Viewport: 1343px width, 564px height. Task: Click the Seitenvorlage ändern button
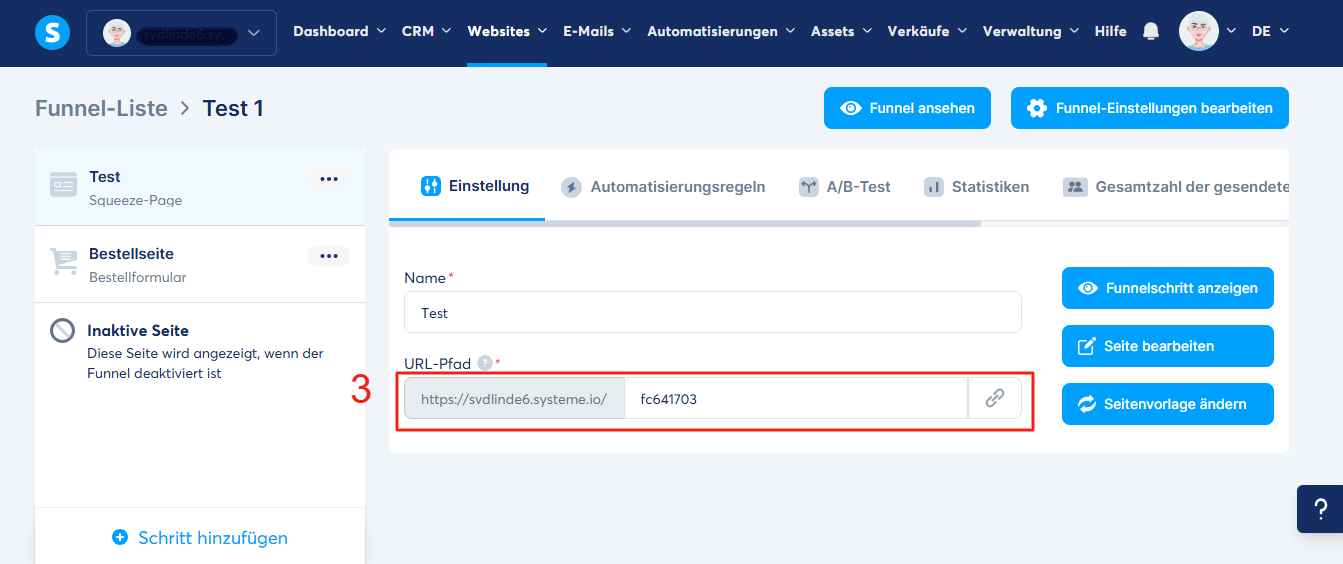(x=1168, y=404)
